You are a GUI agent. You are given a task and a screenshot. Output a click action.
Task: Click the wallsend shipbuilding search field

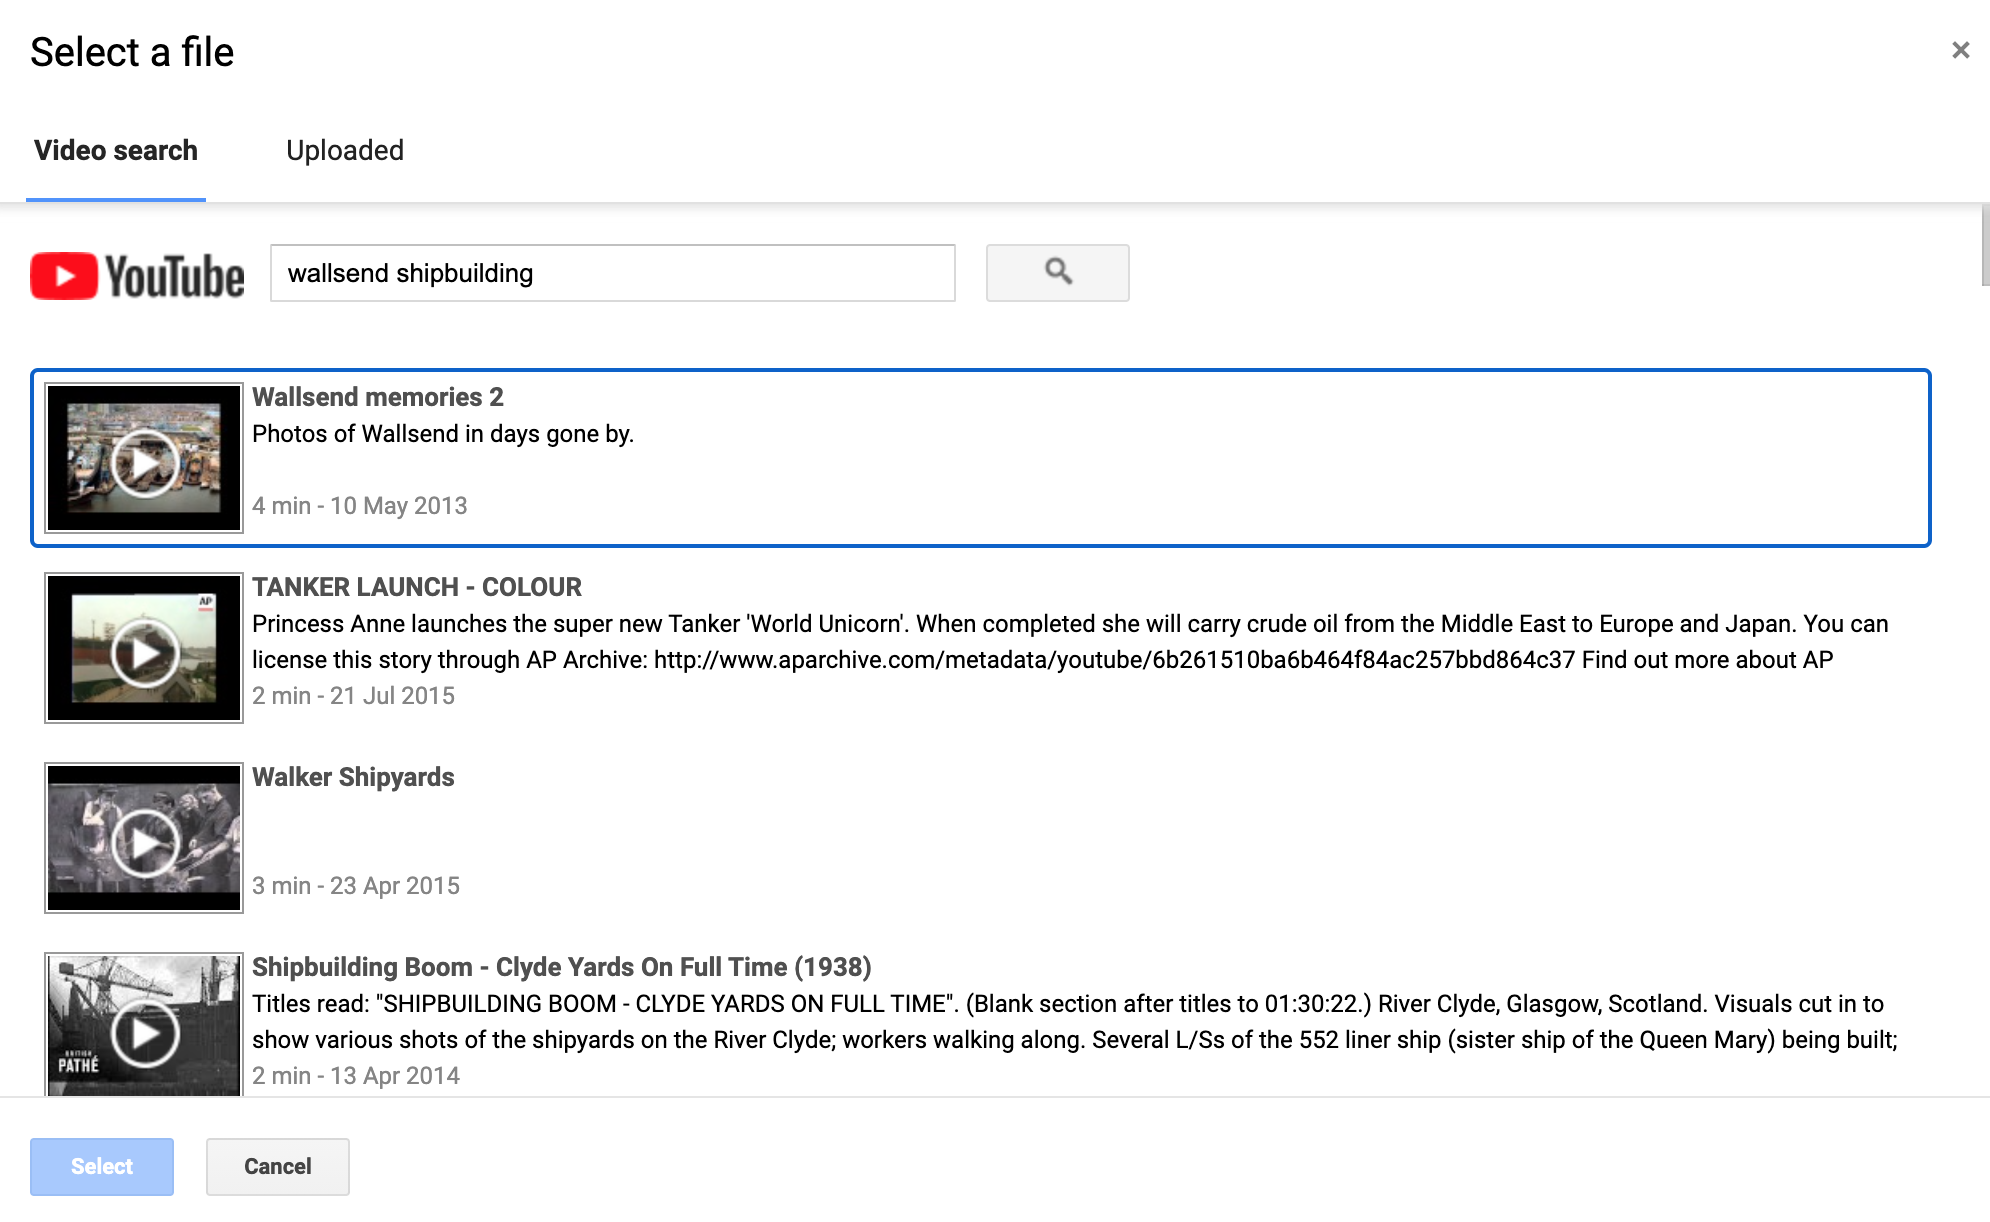point(613,273)
